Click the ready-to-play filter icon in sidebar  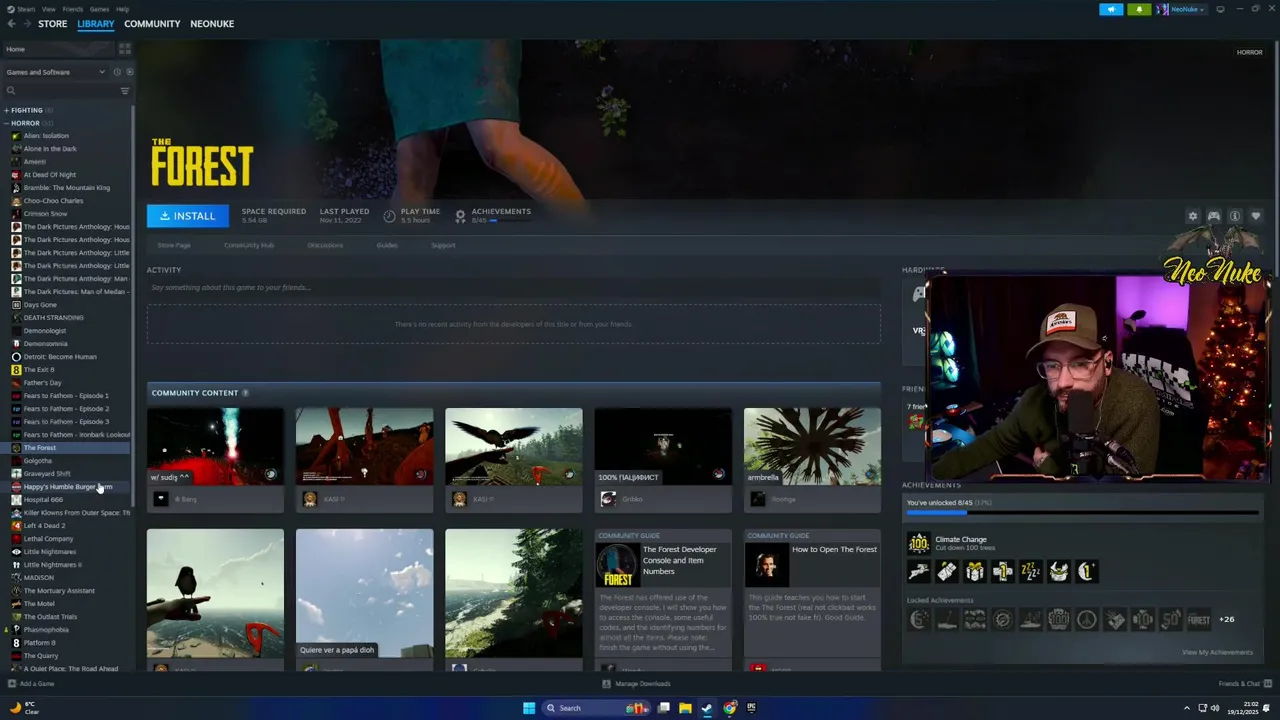click(x=129, y=72)
